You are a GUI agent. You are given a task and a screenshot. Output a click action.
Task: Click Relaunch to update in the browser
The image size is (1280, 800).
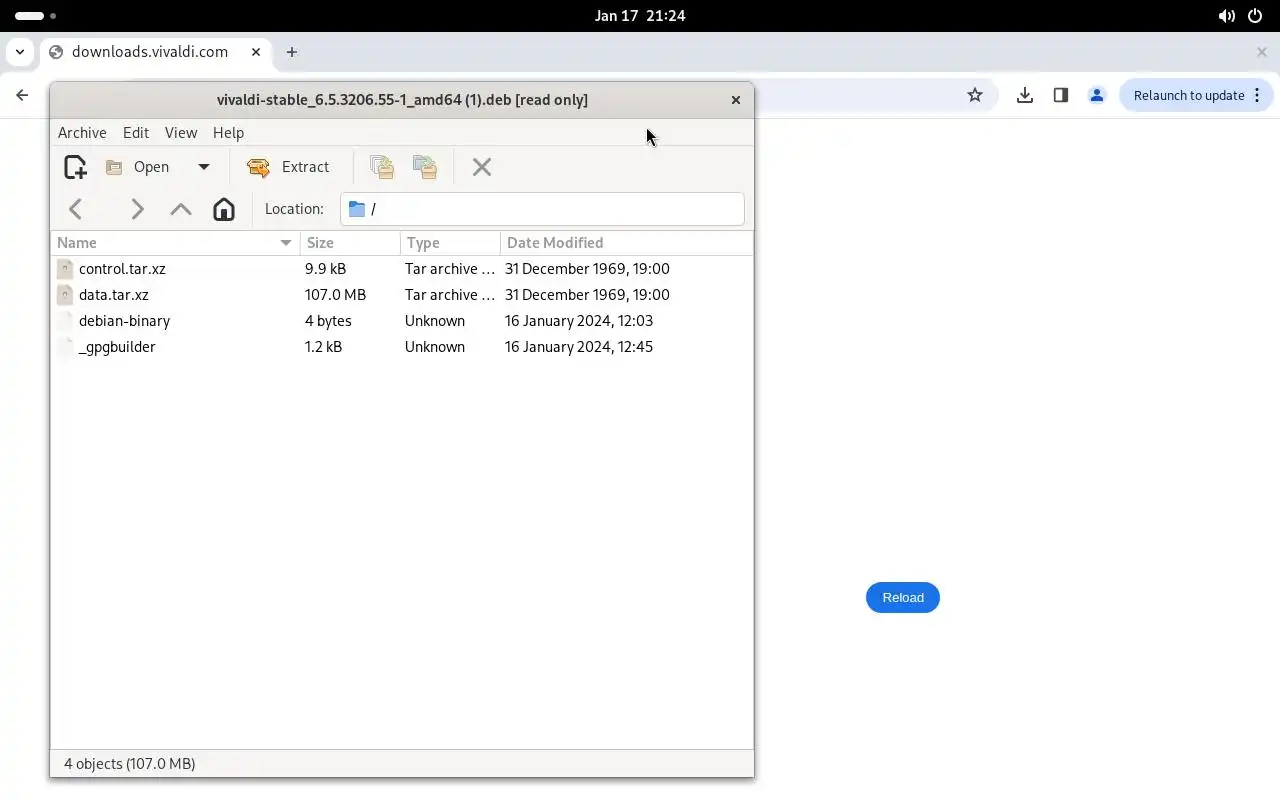pyautogui.click(x=1196, y=95)
